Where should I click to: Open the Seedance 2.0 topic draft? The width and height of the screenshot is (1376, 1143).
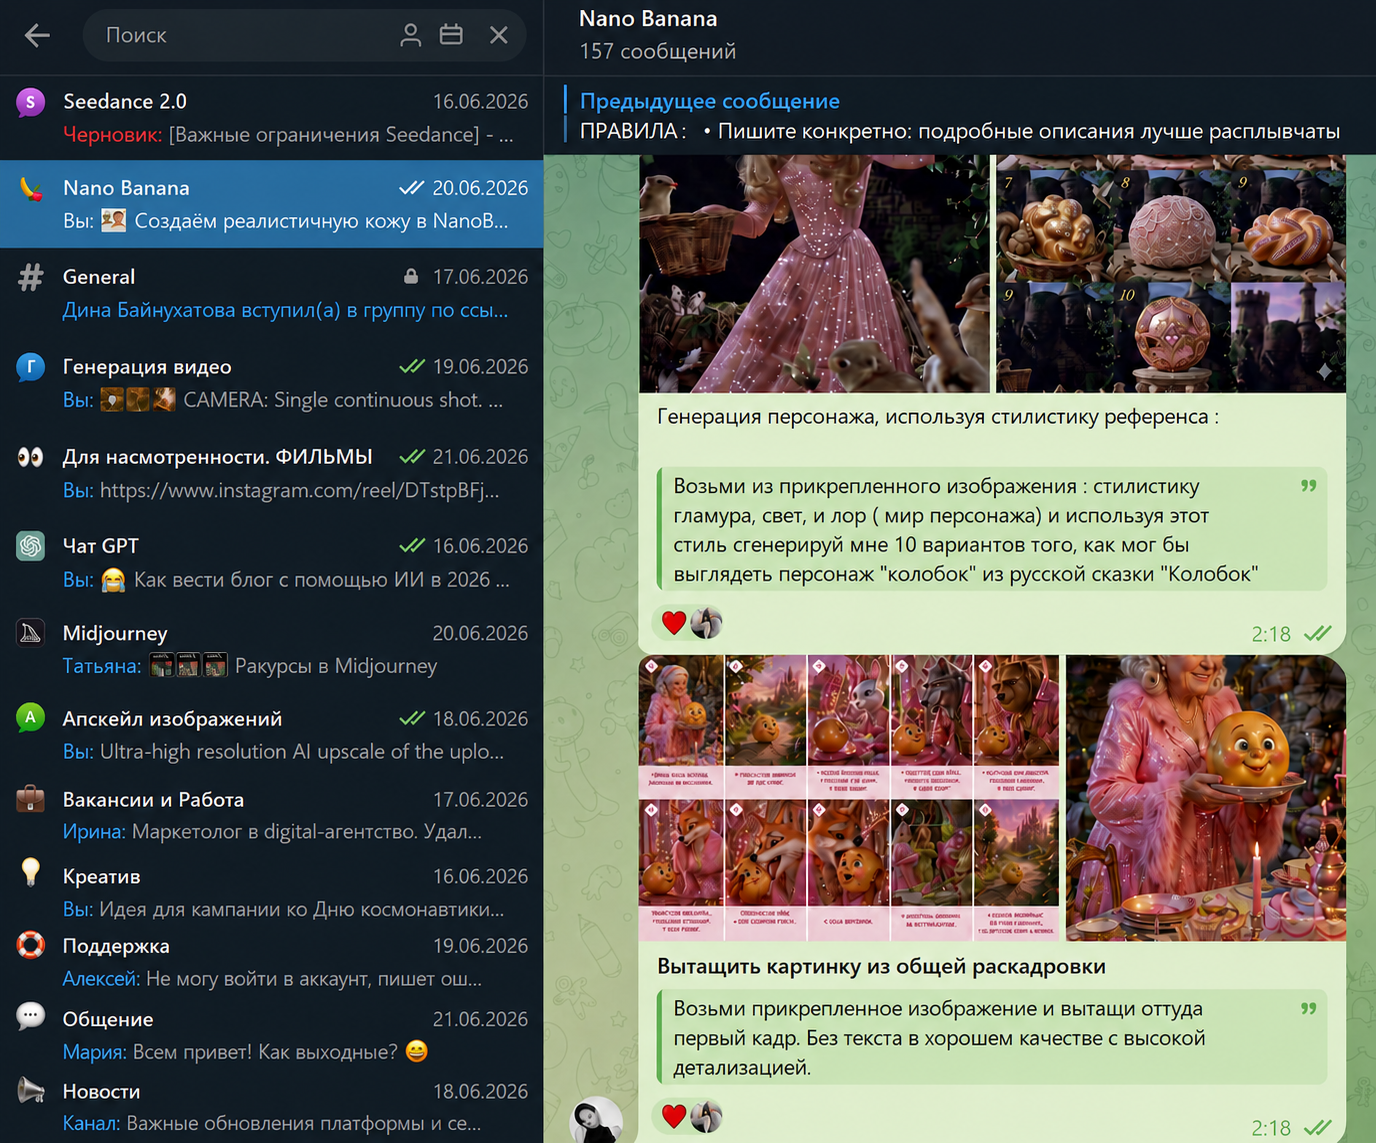click(272, 118)
